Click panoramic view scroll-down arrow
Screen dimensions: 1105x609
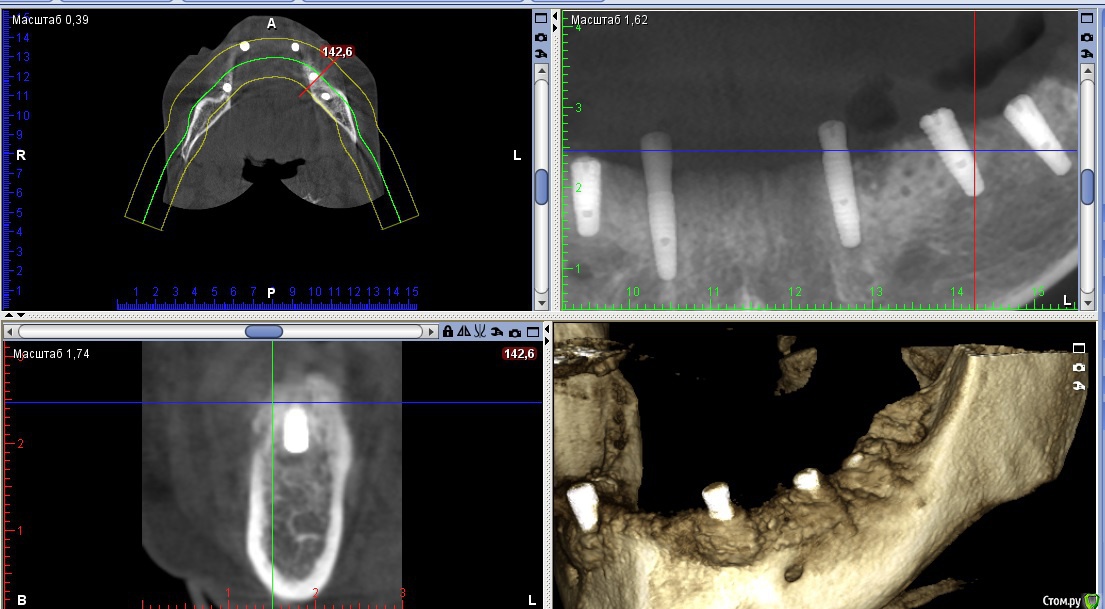point(1086,301)
